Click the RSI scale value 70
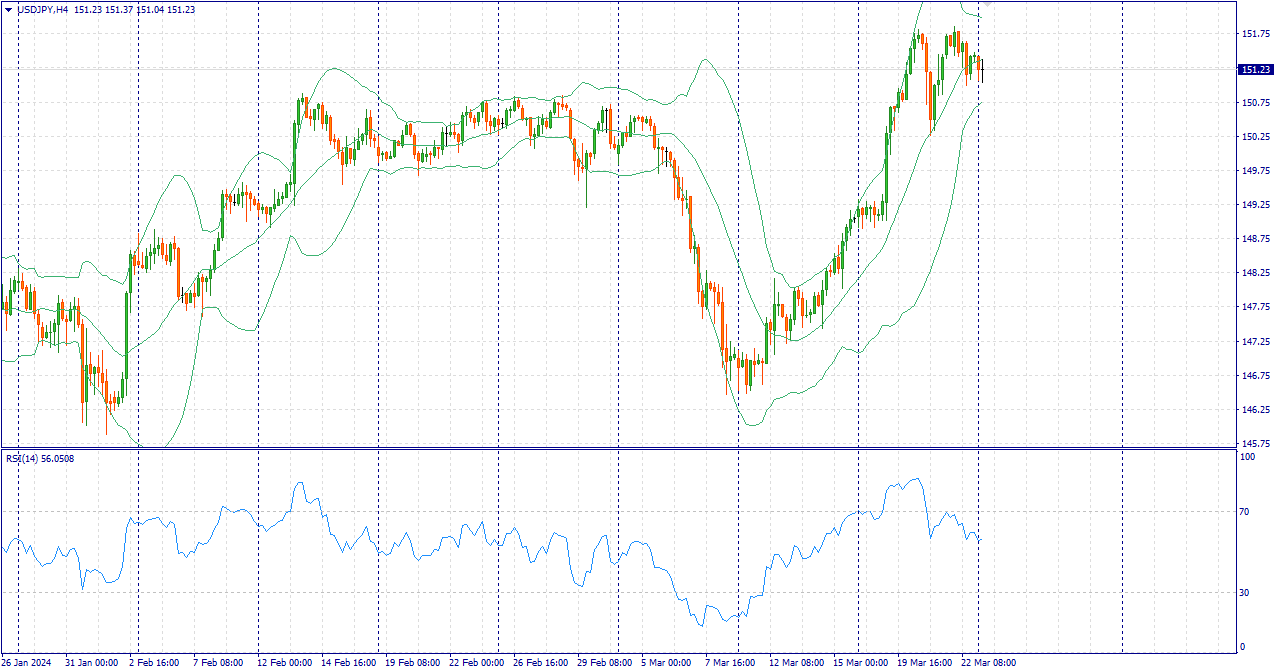The image size is (1275, 671). click(x=1245, y=512)
